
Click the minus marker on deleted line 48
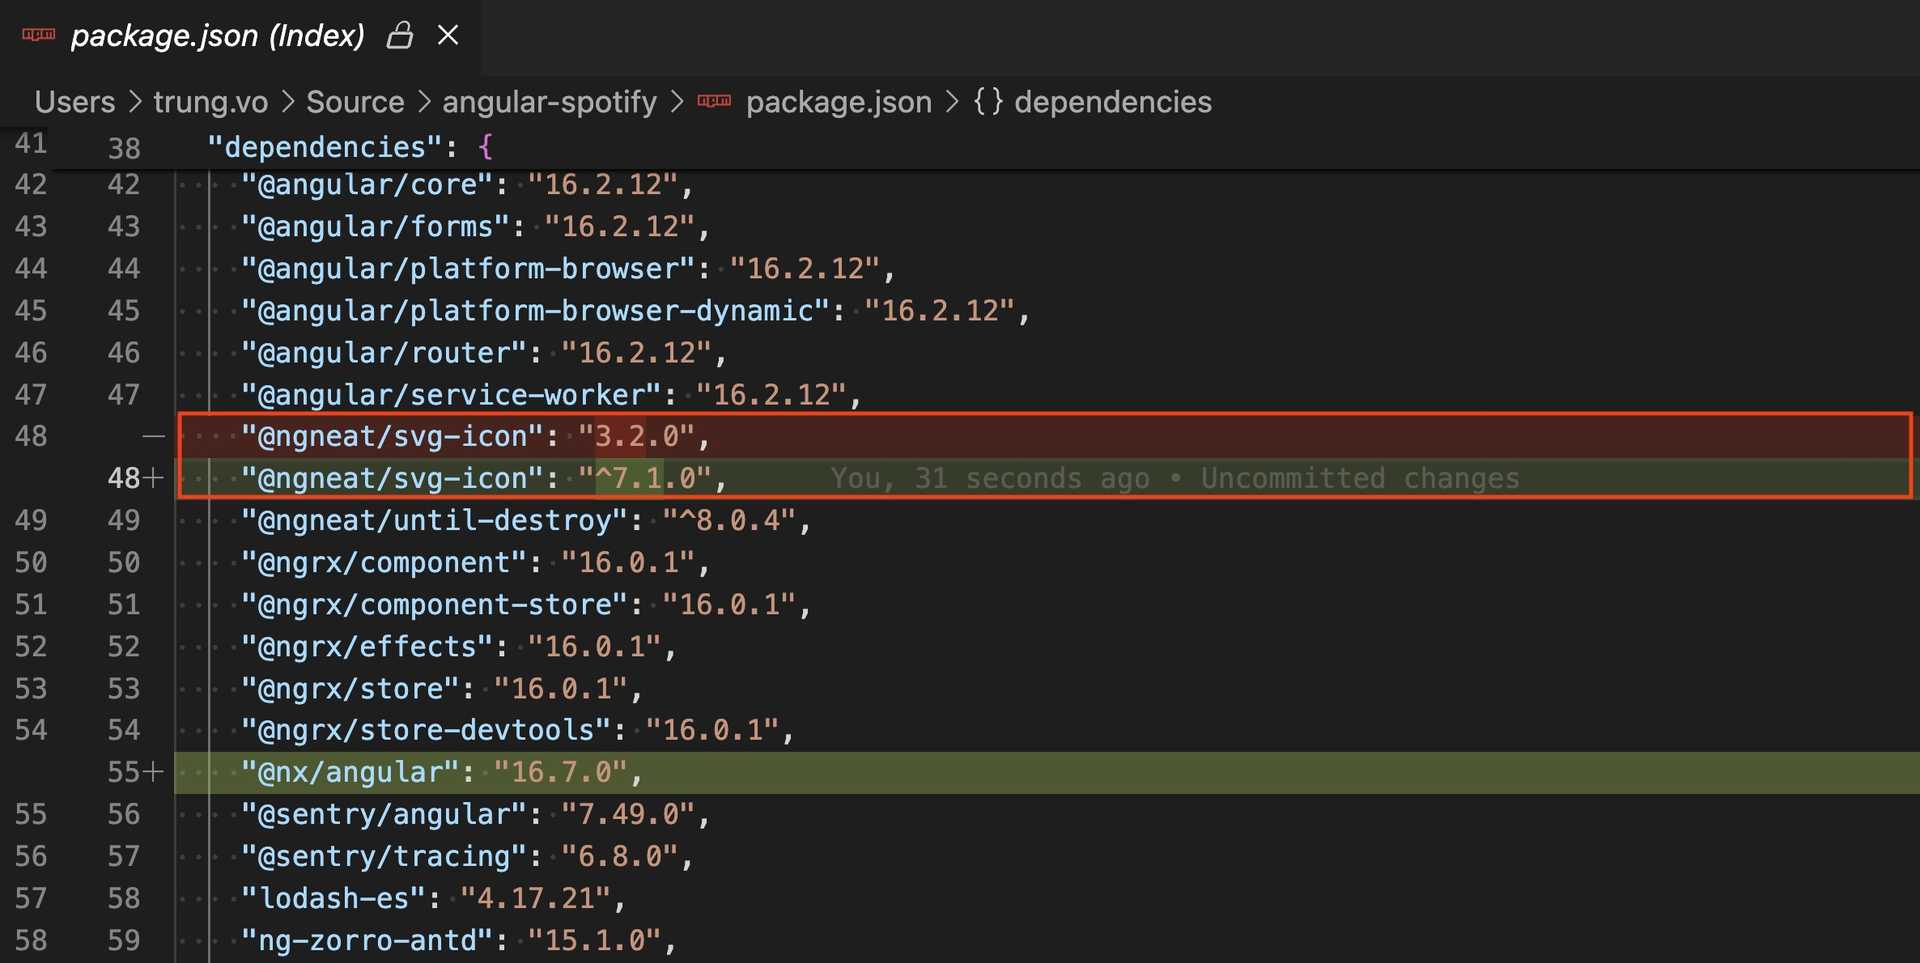[152, 435]
